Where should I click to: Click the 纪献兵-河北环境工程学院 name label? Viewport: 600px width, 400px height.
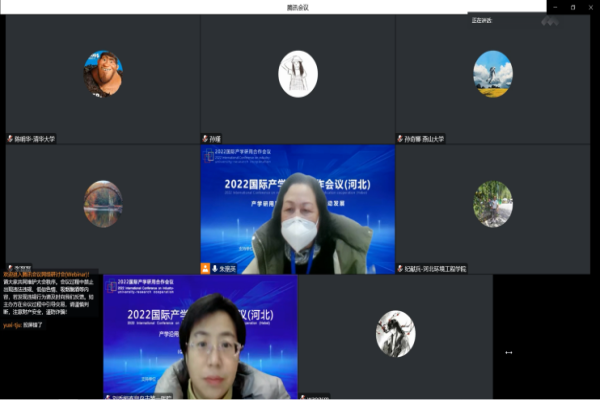pyautogui.click(x=437, y=269)
